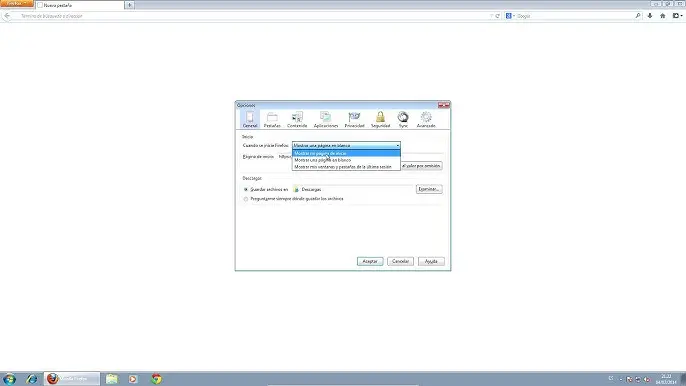
Task: Focus the address bar
Action: tap(254, 16)
